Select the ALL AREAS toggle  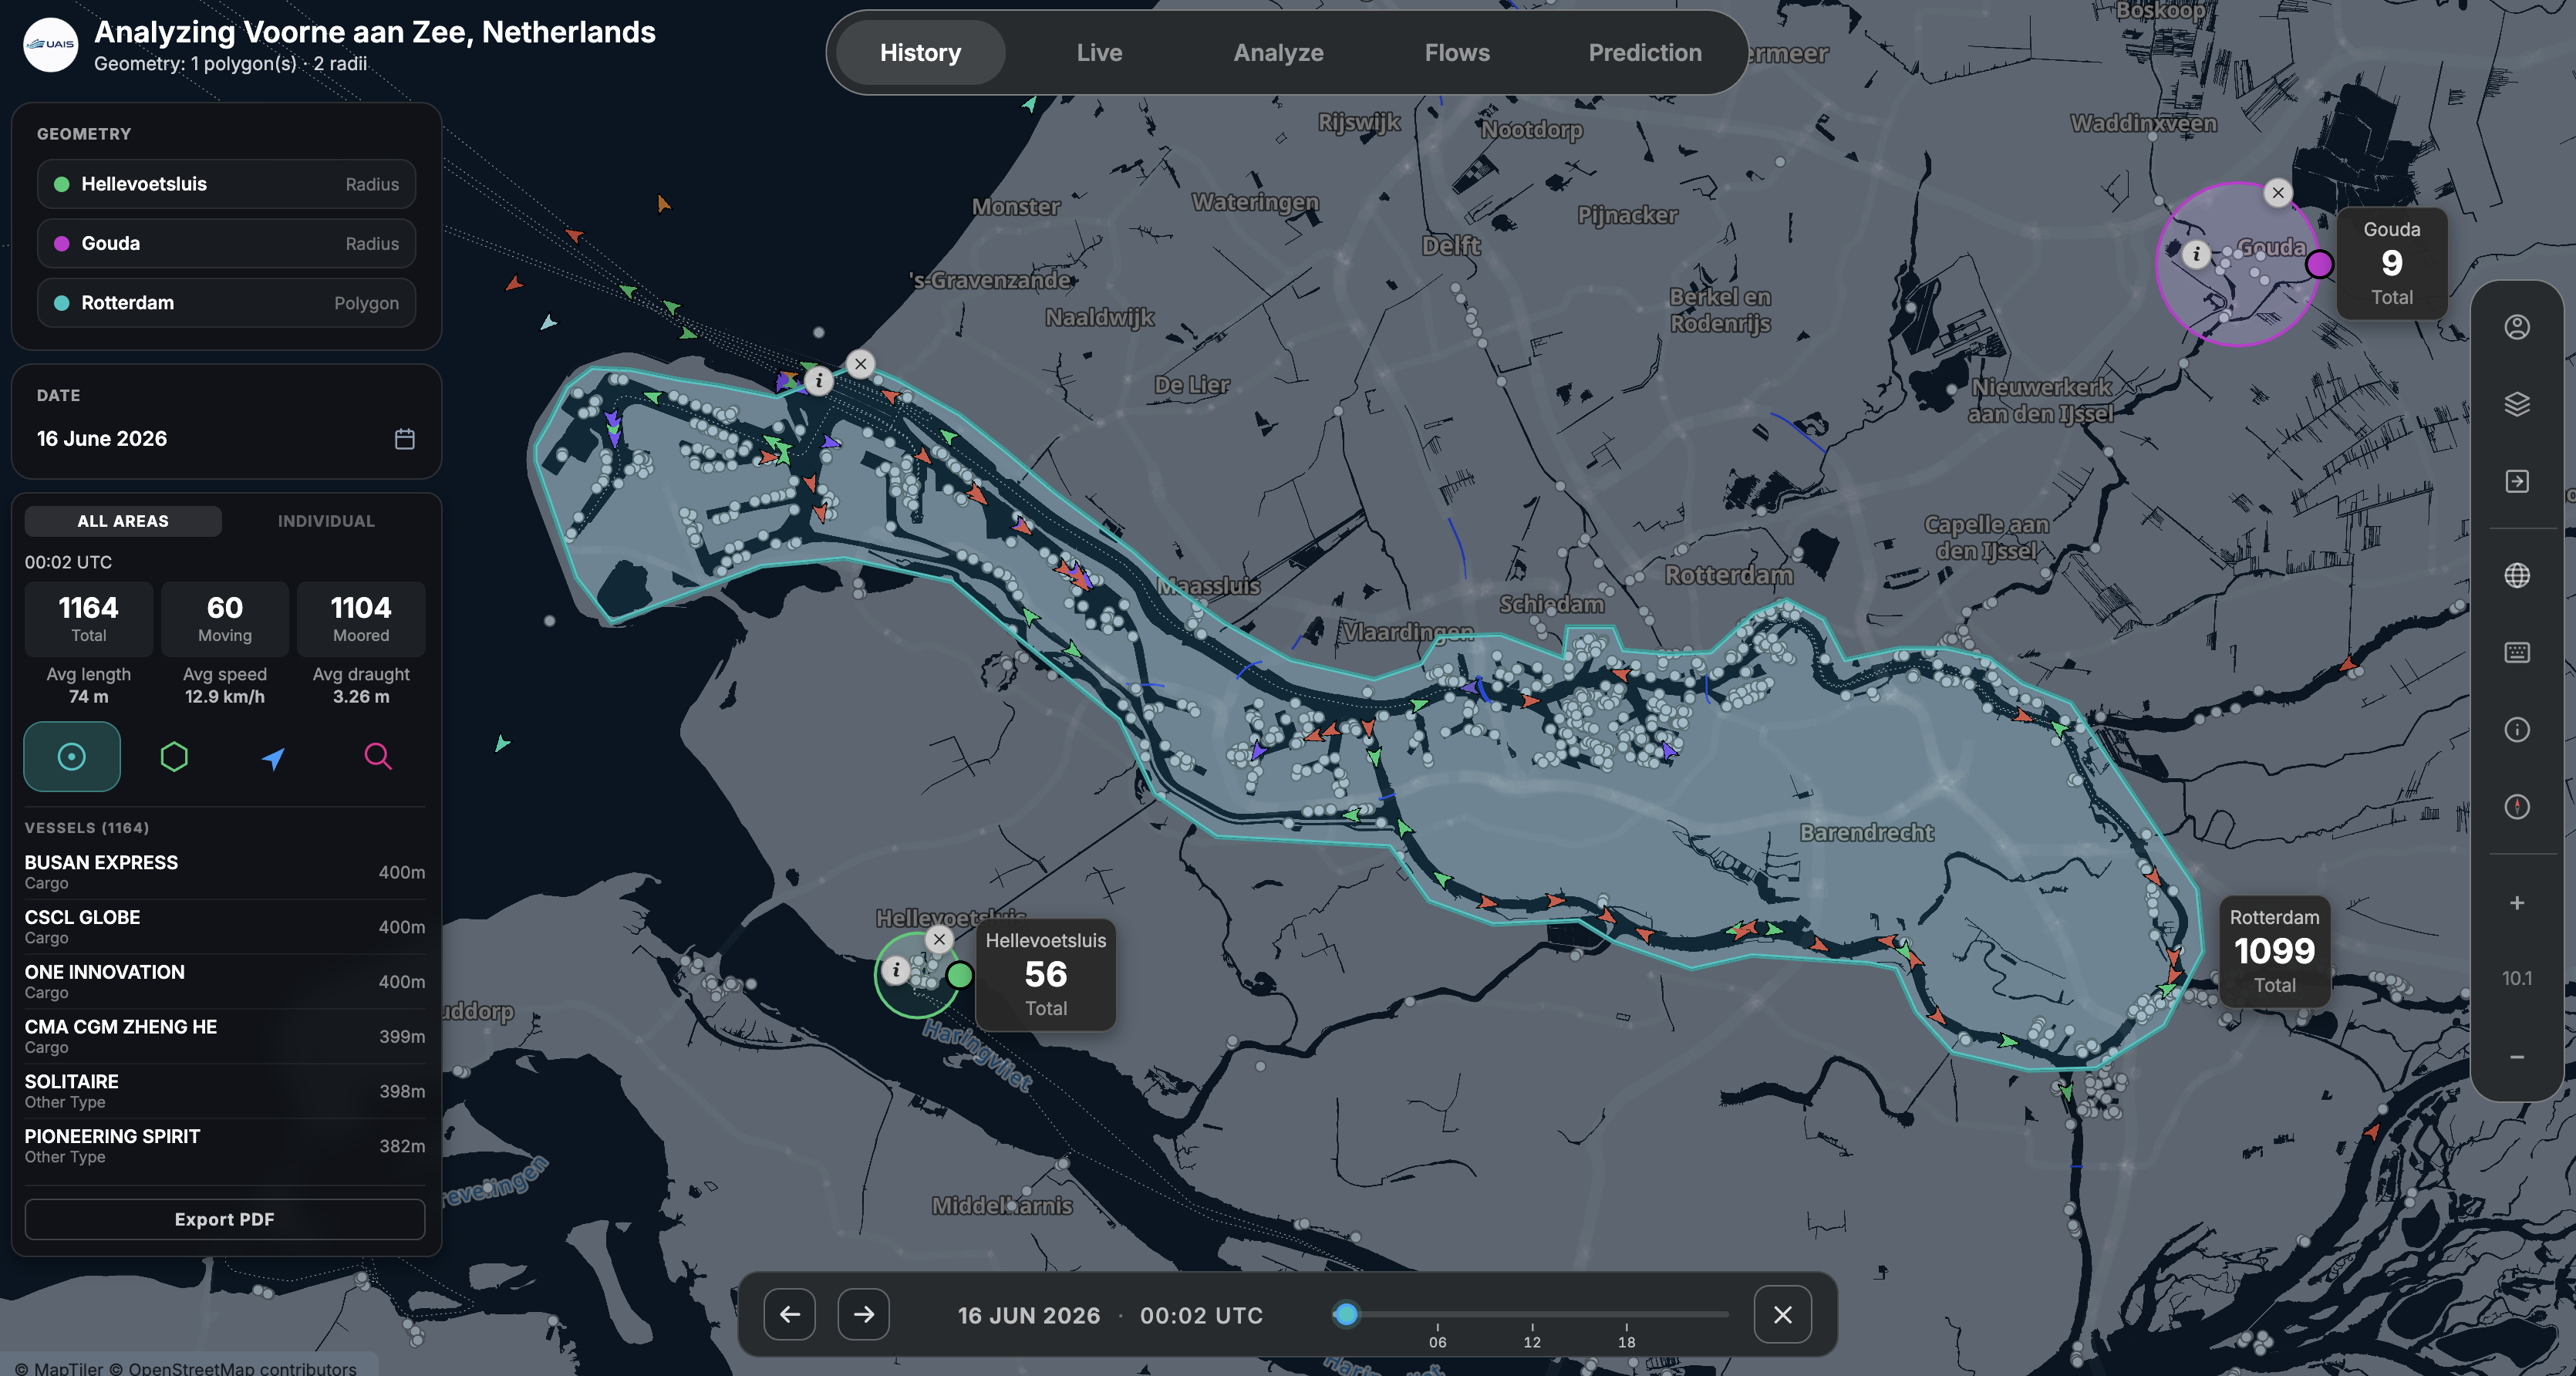click(x=123, y=521)
